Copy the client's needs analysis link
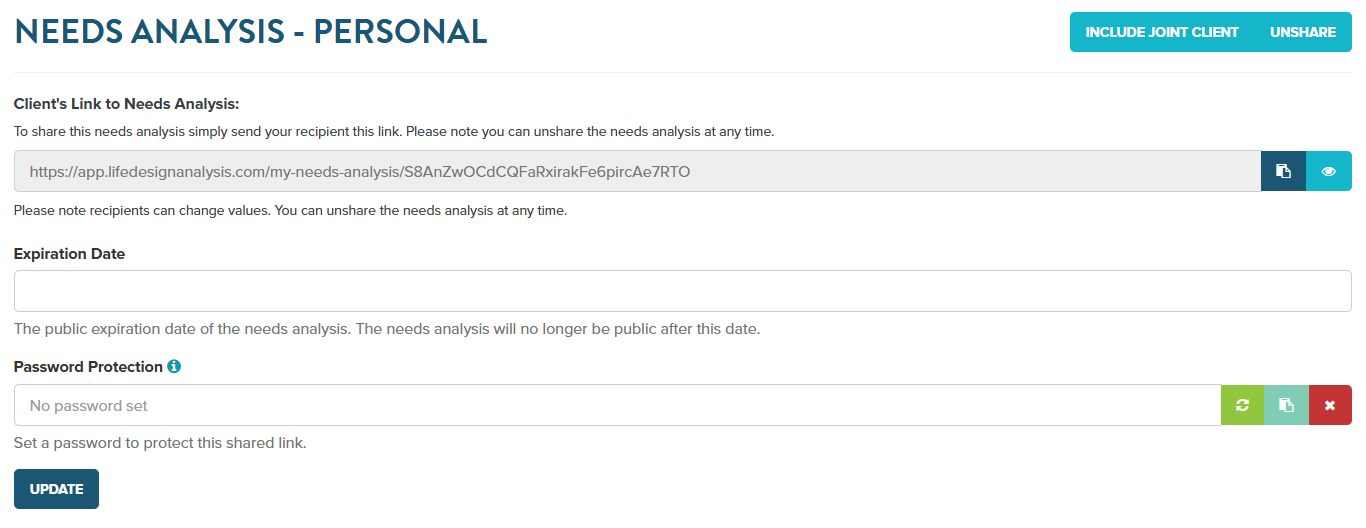Screen dimensions: 1366x528 (x=1283, y=171)
